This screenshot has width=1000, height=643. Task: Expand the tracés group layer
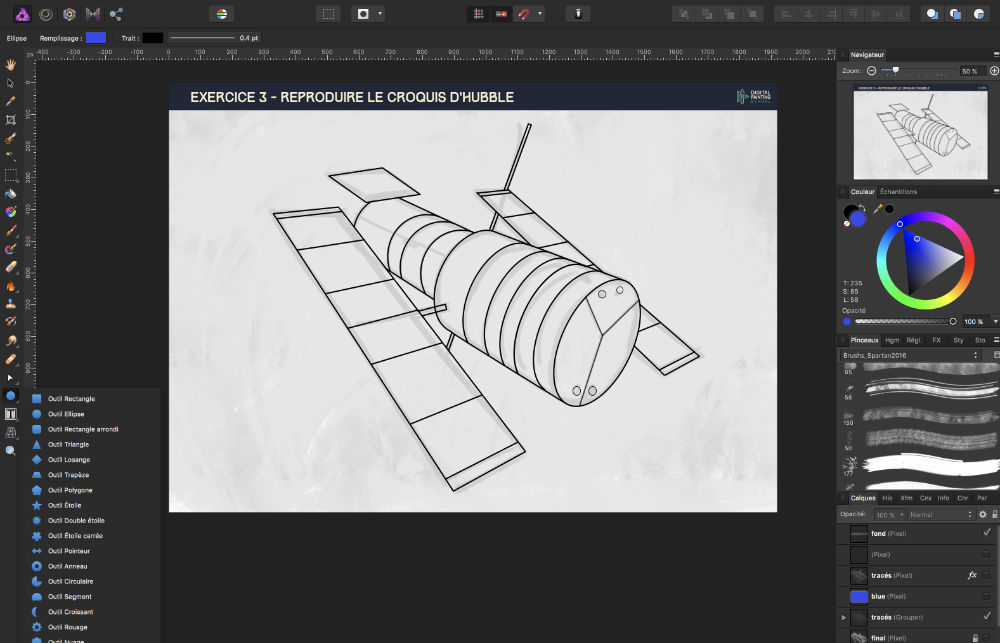click(x=844, y=617)
